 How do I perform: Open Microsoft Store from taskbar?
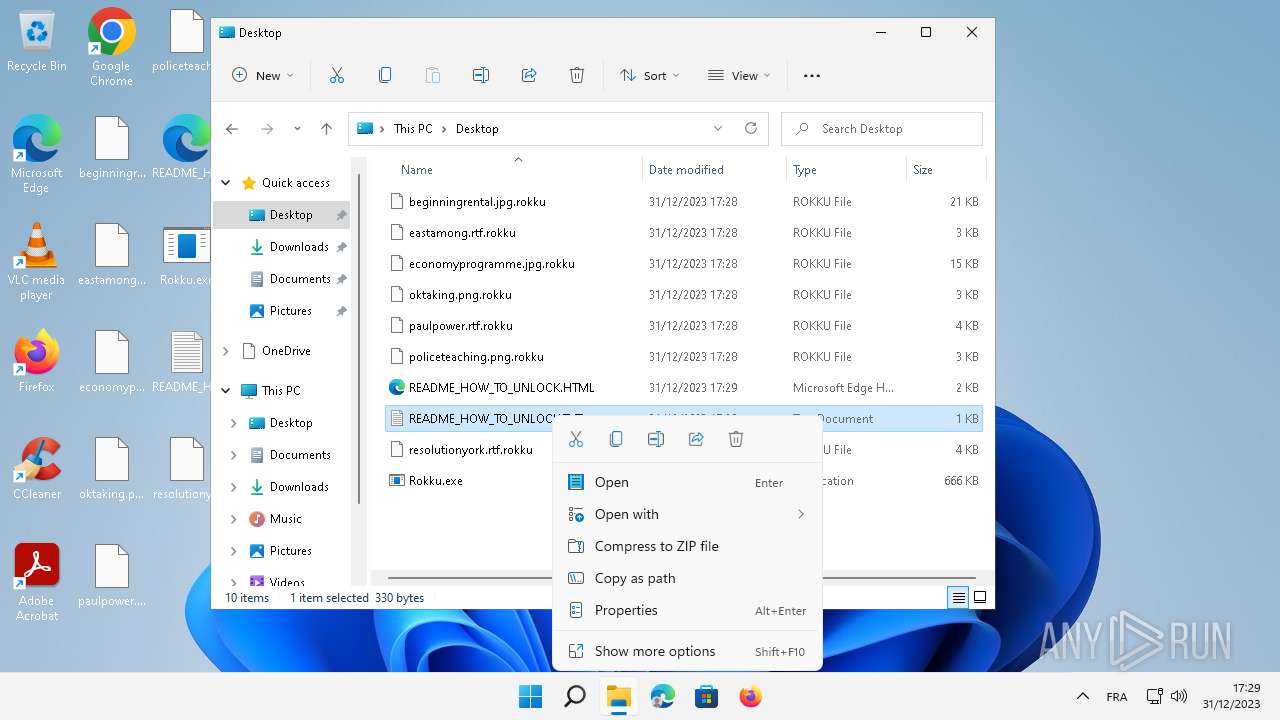click(706, 696)
